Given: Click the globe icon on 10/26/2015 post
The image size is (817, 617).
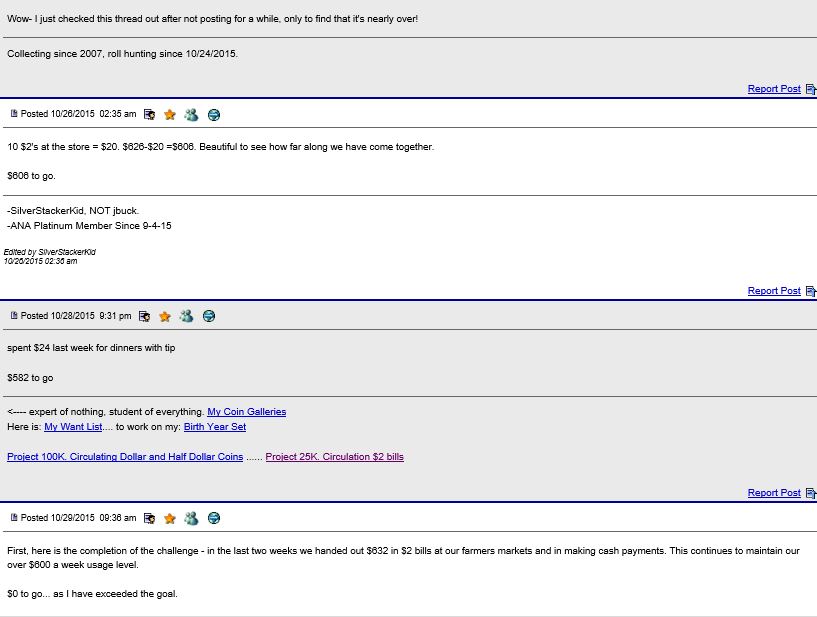Looking at the screenshot, I should coord(214,115).
